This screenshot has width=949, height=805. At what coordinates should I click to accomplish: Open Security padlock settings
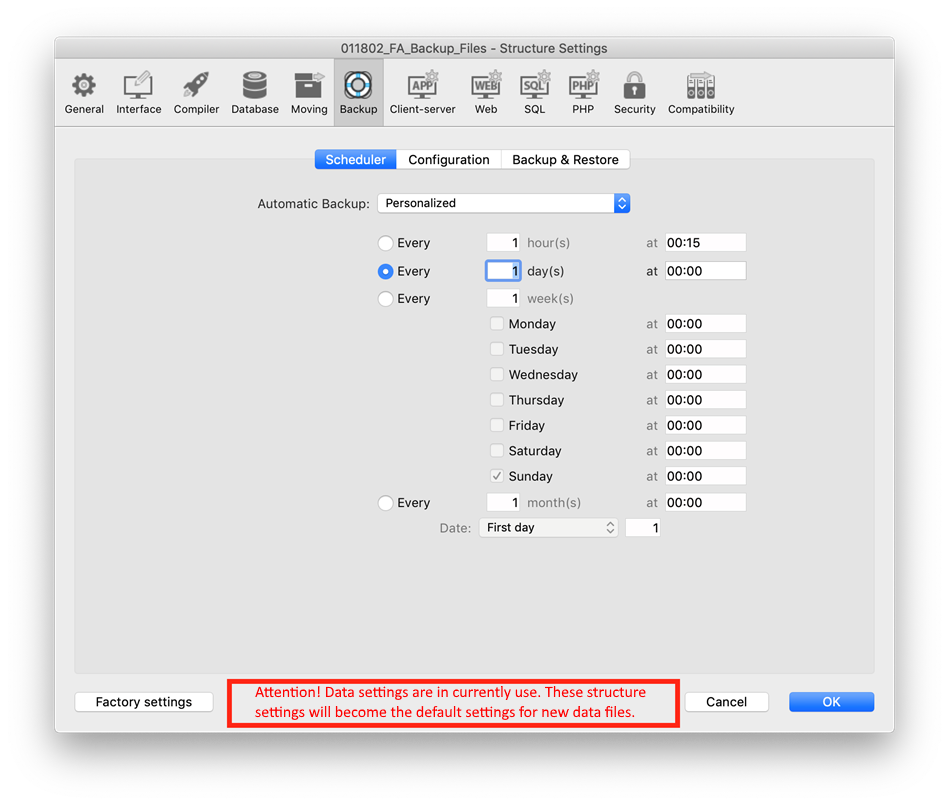(634, 93)
